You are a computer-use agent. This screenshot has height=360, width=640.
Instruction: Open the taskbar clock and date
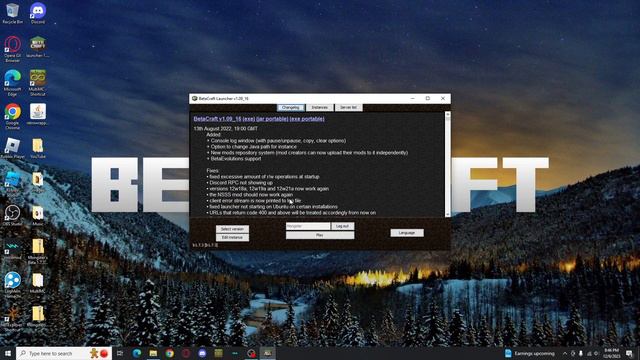pos(611,353)
